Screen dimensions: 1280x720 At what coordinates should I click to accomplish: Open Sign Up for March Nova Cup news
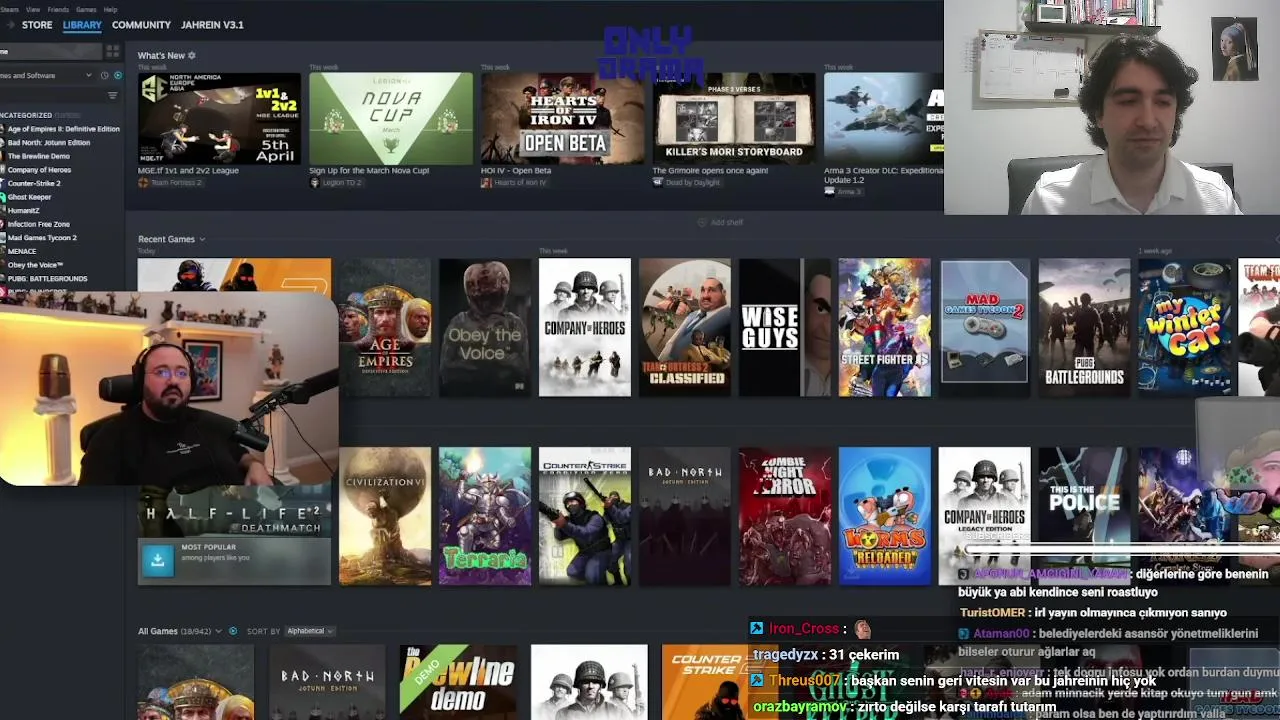(x=369, y=170)
